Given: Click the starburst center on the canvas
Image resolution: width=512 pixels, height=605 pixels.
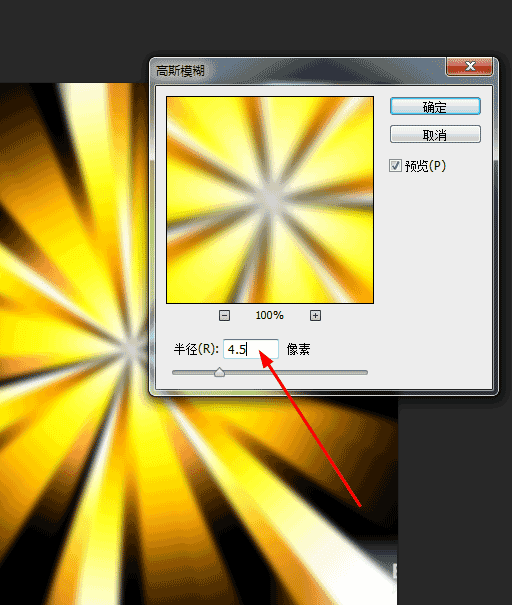Looking at the screenshot, I should (132, 347).
